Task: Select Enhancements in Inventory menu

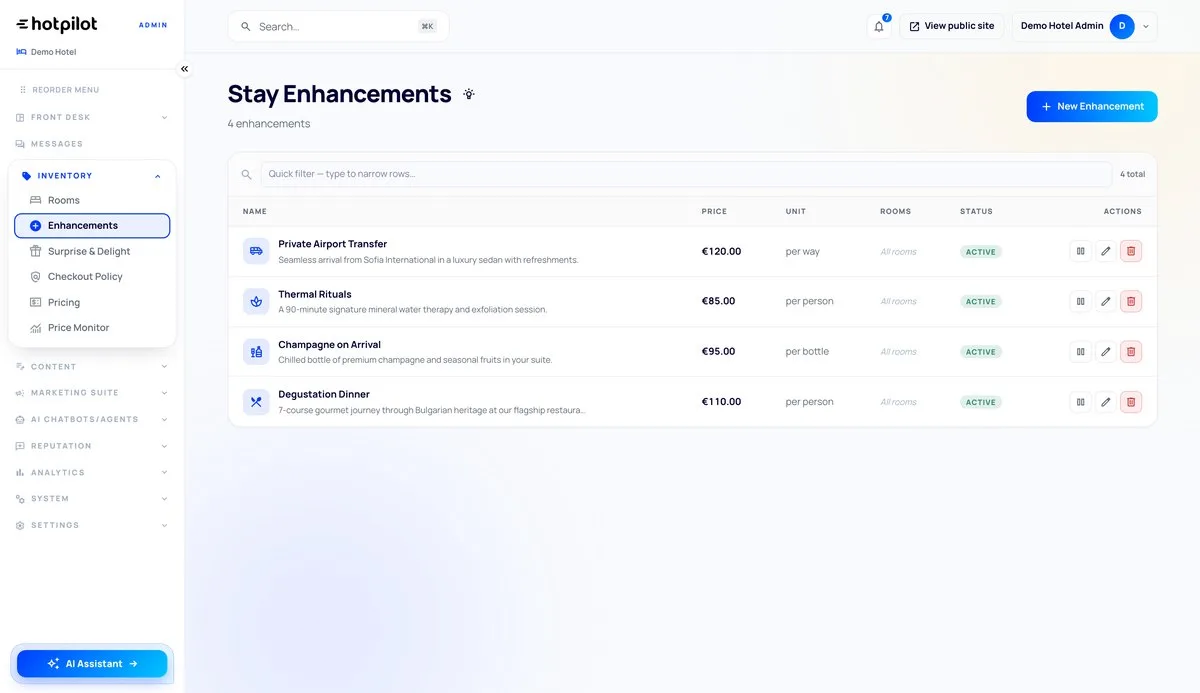Action: pos(92,226)
